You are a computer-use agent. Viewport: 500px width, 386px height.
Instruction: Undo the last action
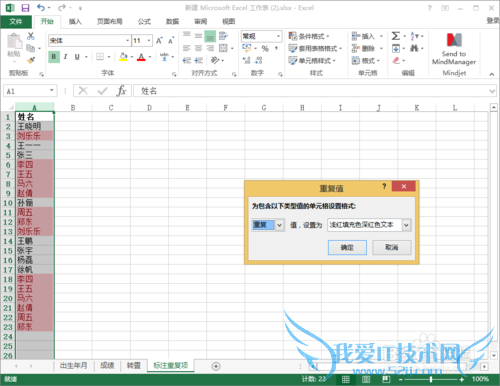point(41,7)
